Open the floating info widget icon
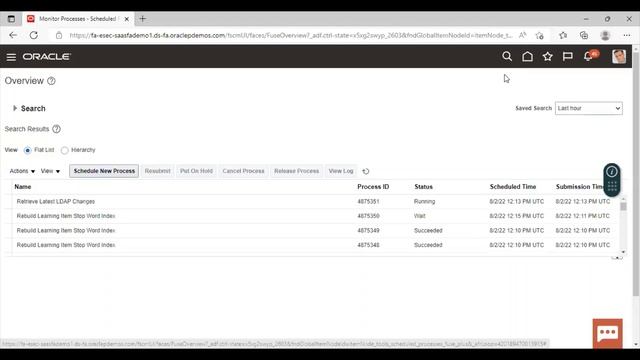The image size is (640, 360). tap(611, 172)
